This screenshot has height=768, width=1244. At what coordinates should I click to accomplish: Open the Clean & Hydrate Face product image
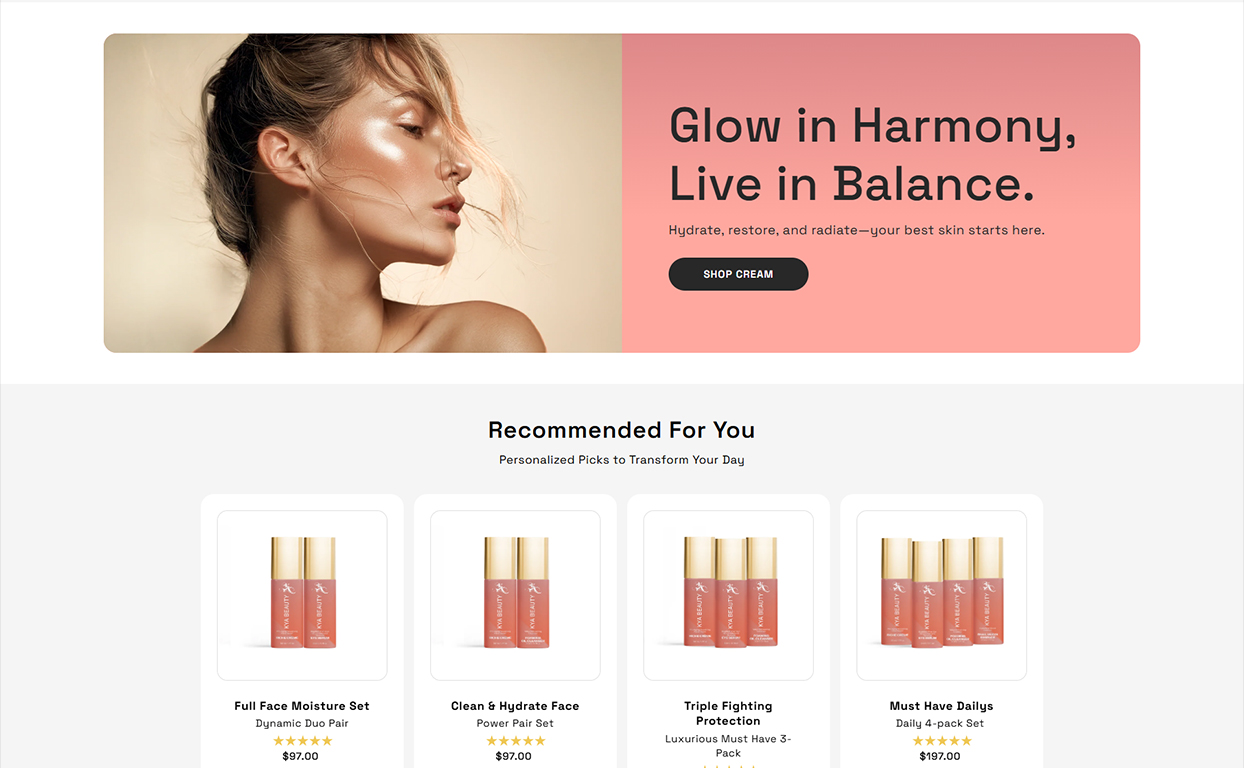(515, 596)
